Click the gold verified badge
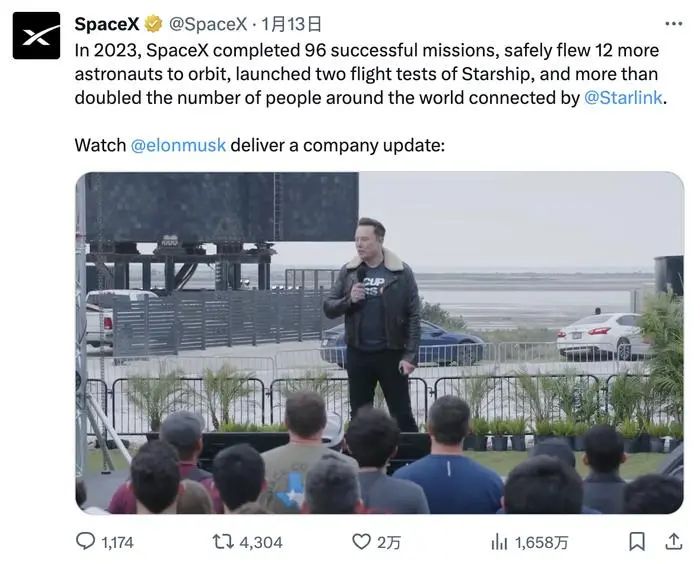Image resolution: width=700 pixels, height=564 pixels. pyautogui.click(x=153, y=23)
